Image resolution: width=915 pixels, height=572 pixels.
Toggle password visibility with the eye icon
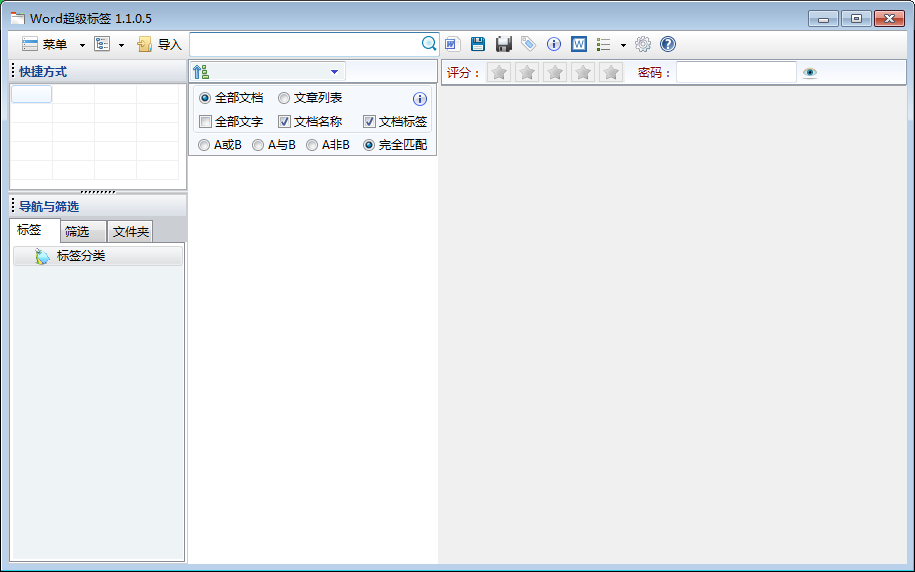click(x=810, y=72)
